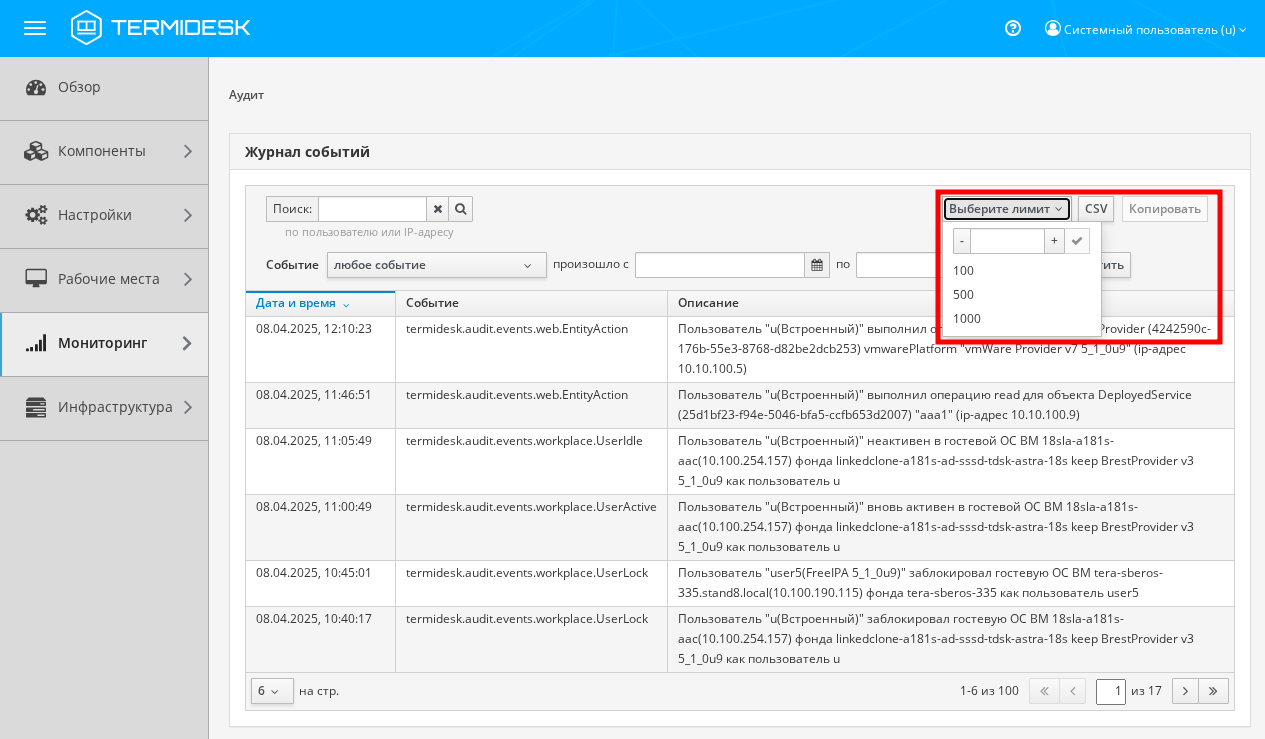
Task: Expand the Компоненты sidebar section
Action: [x=104, y=151]
